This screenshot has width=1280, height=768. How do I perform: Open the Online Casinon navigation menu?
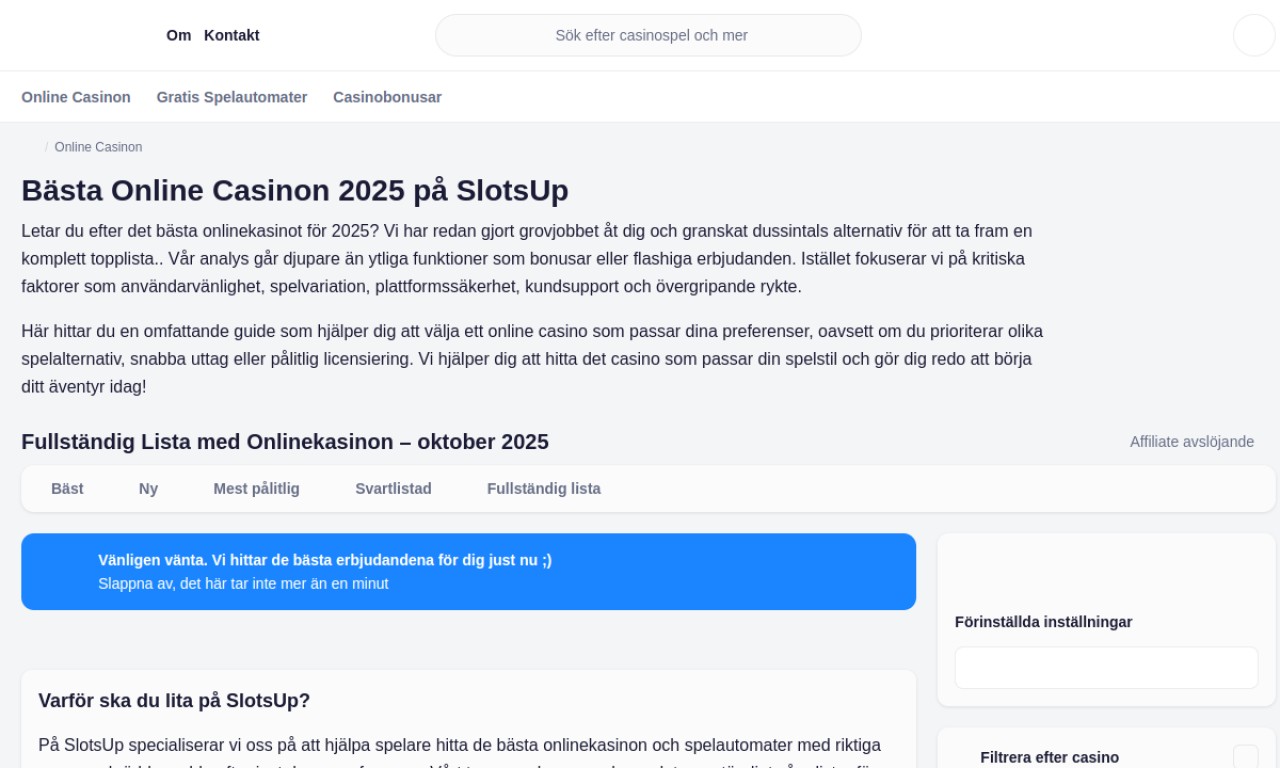(76, 97)
